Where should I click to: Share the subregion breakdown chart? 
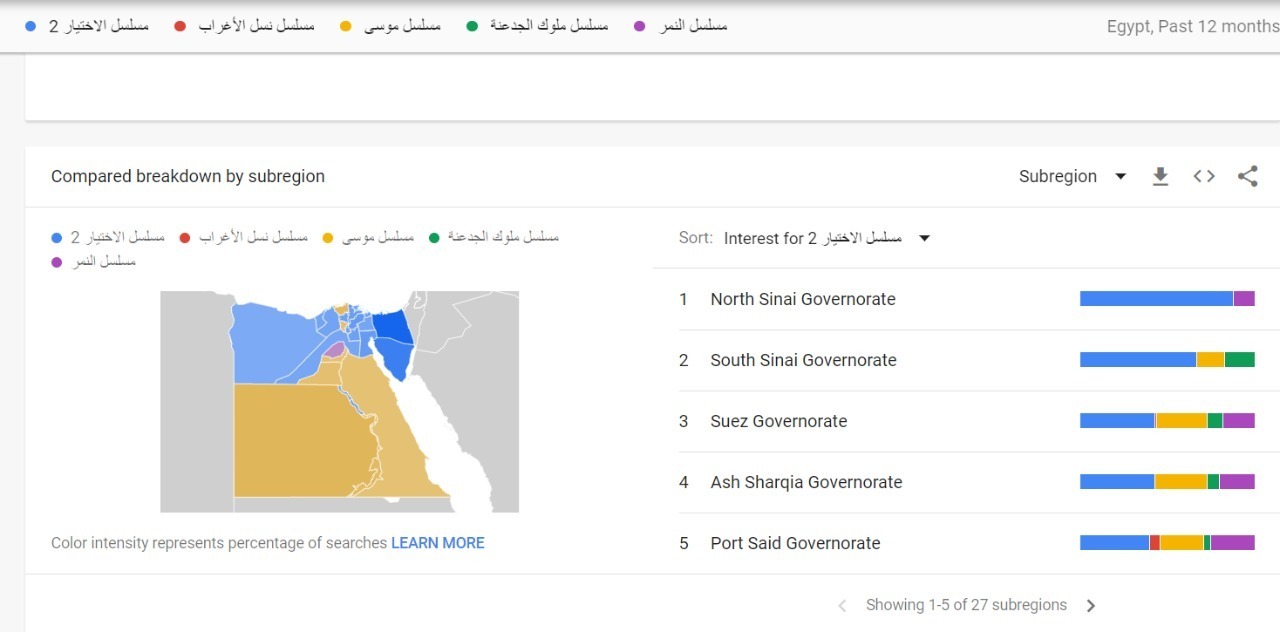[1247, 177]
